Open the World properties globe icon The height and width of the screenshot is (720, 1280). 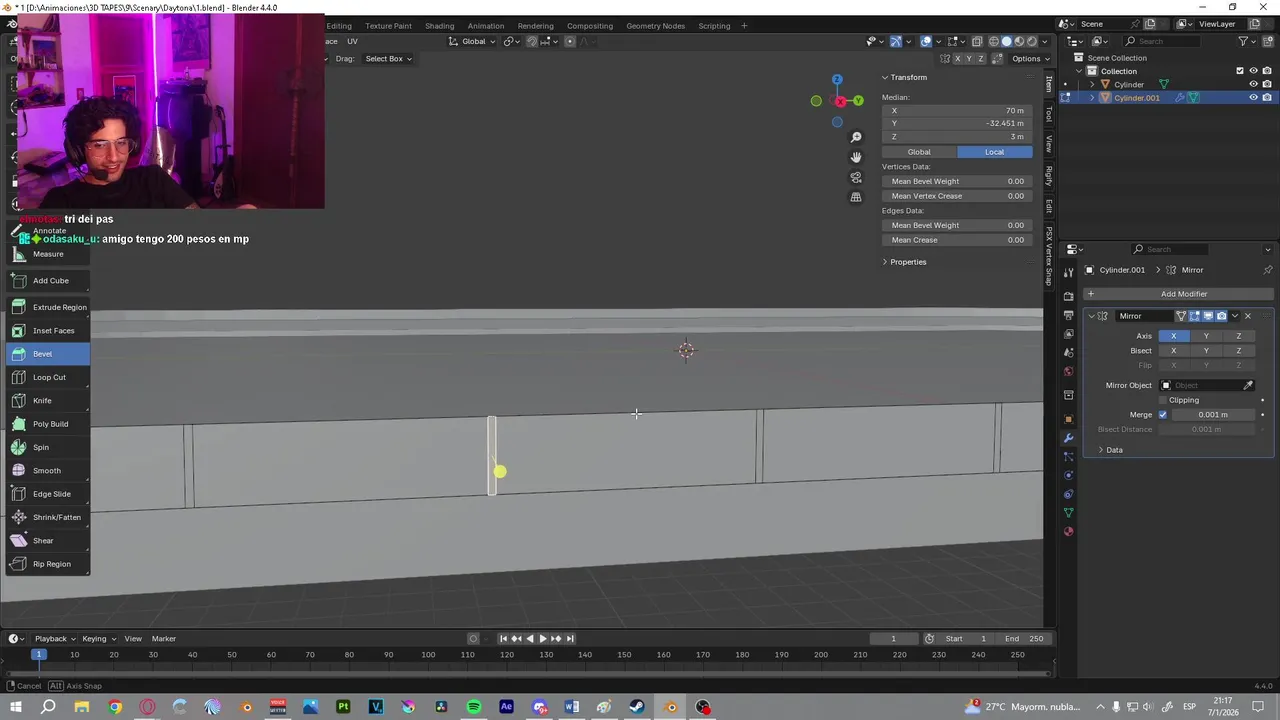click(x=1068, y=371)
